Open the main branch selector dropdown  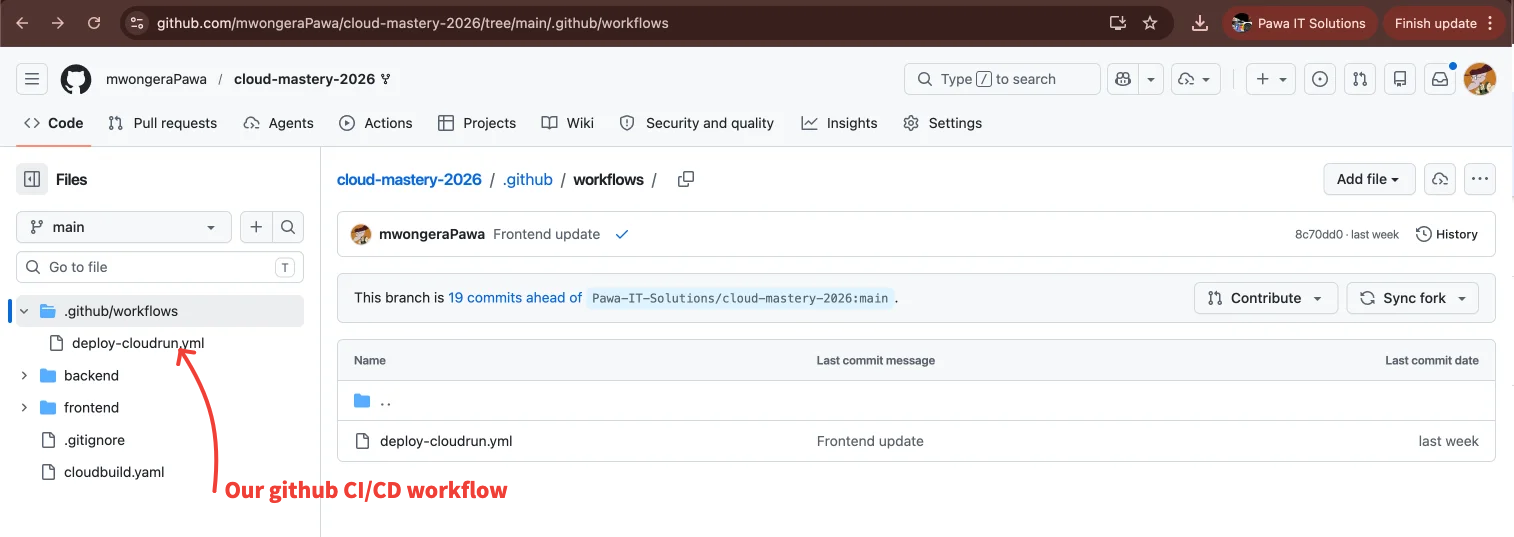[x=124, y=227]
